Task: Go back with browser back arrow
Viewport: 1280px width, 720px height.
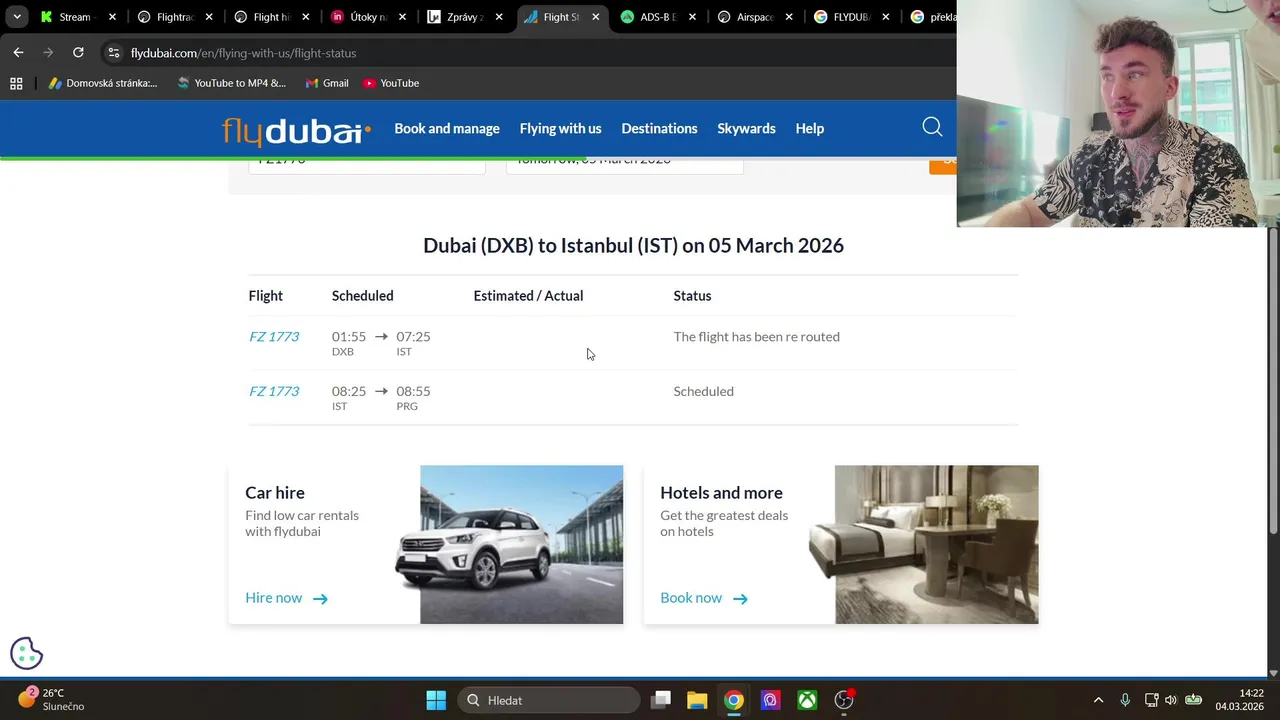Action: [18, 52]
